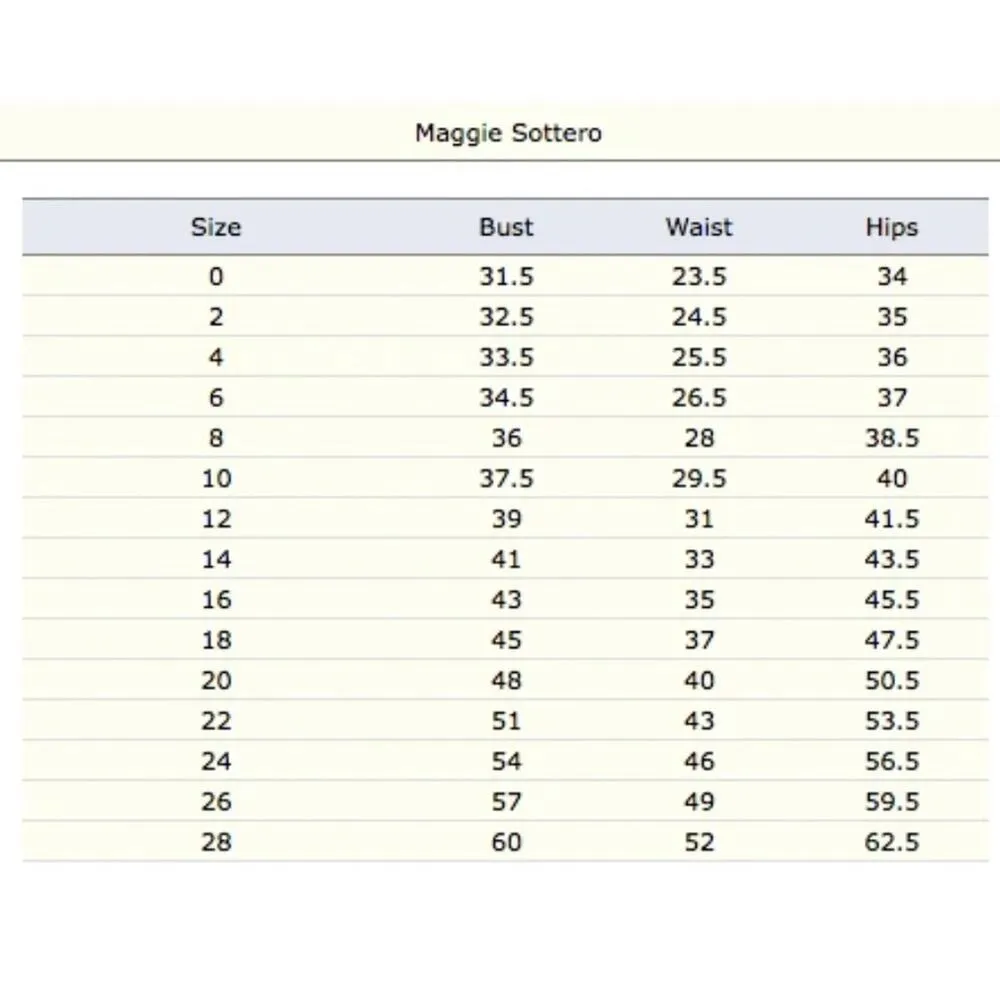Click the Maggie Sottero title text
Image resolution: width=1000 pixels, height=1000 pixels.
tap(508, 132)
